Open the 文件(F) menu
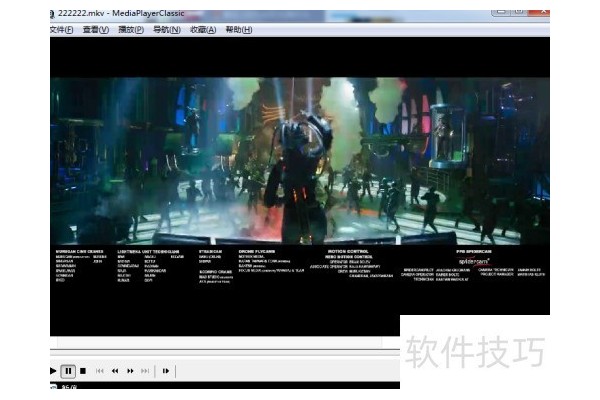 pos(61,29)
